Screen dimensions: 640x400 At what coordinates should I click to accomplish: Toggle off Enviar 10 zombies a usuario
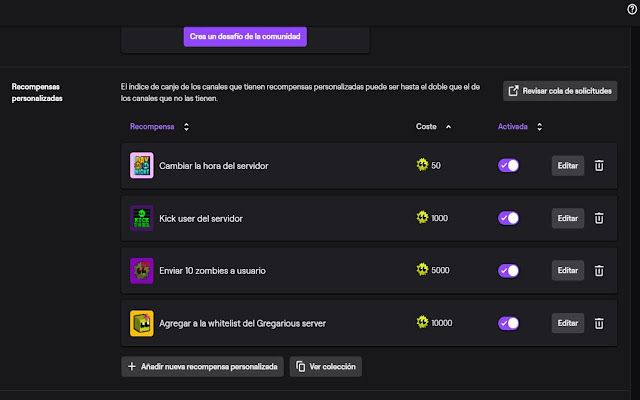pyautogui.click(x=508, y=270)
